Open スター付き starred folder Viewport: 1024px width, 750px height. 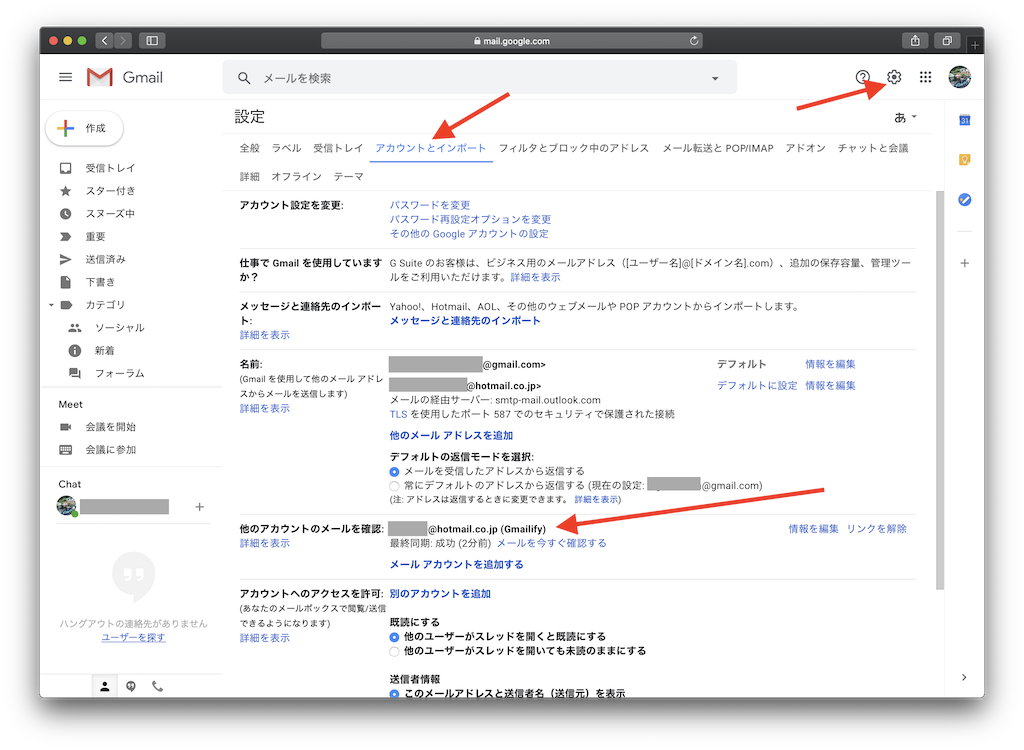110,191
